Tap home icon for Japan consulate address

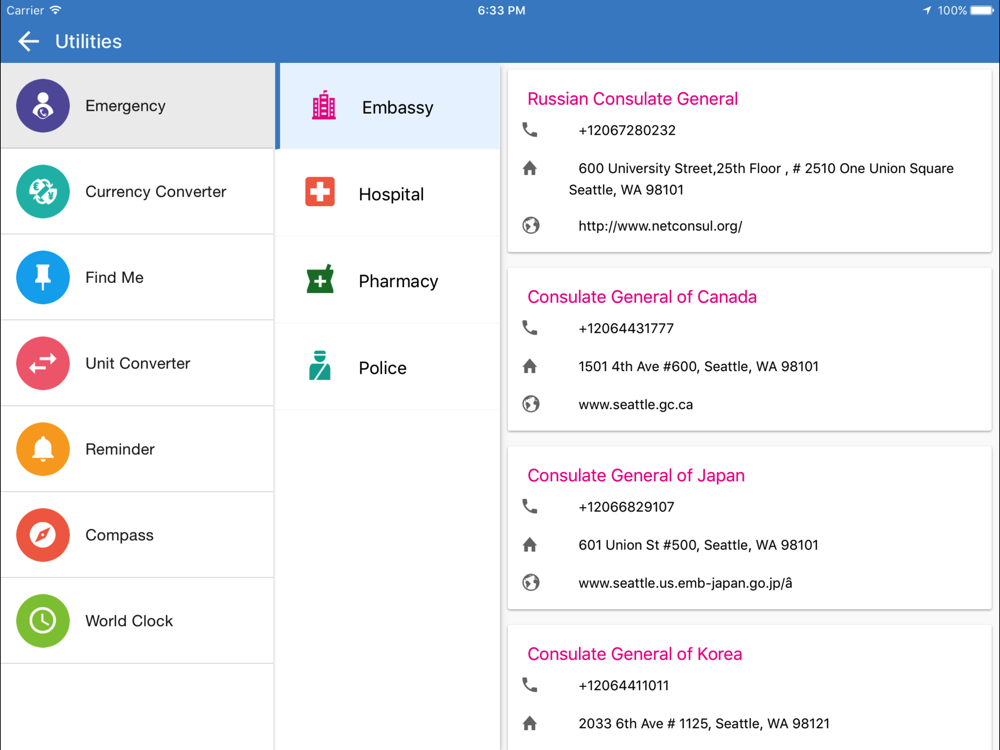tap(530, 545)
